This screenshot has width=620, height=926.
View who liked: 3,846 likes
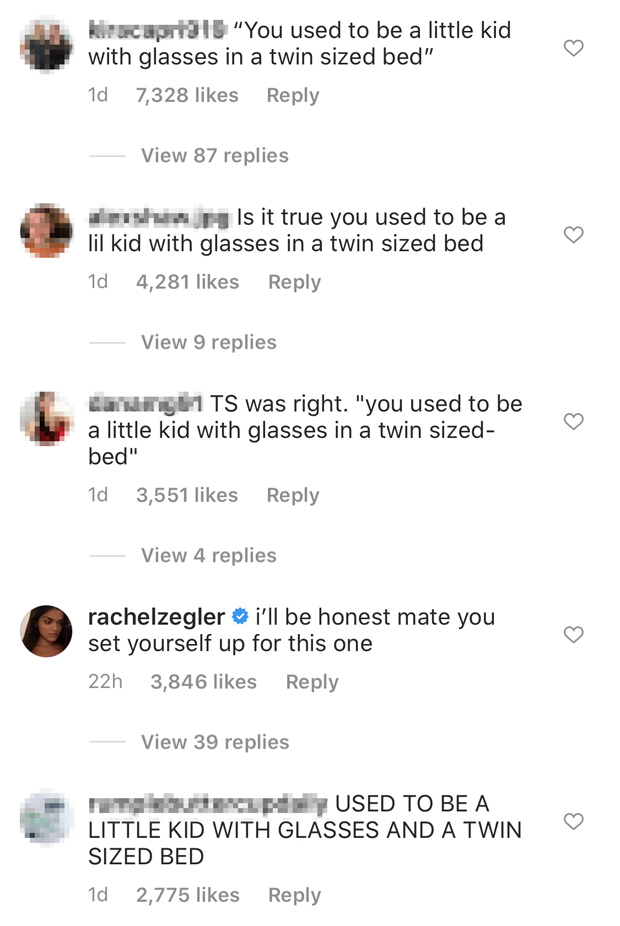click(203, 682)
